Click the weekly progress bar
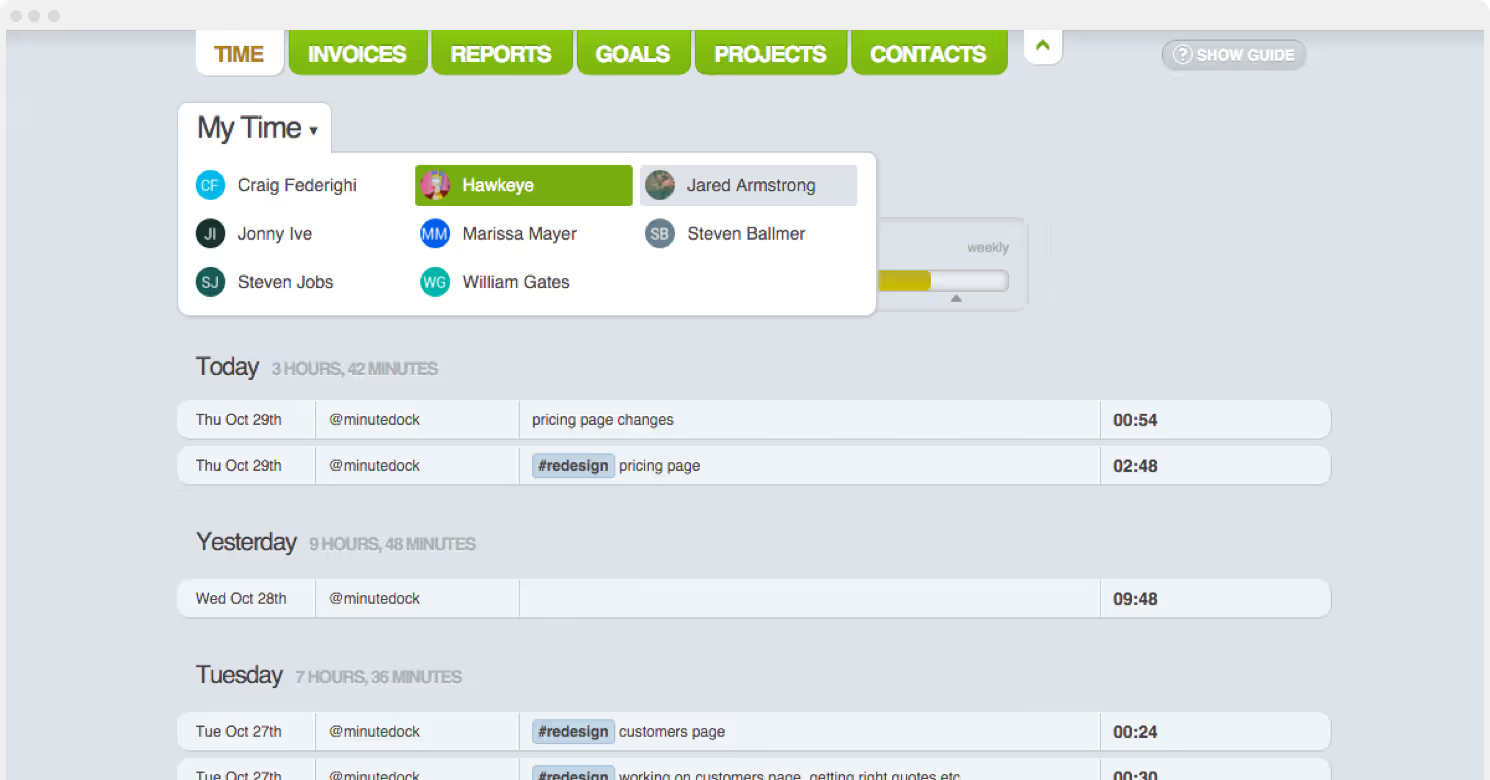This screenshot has height=780, width=1490. pos(941,280)
